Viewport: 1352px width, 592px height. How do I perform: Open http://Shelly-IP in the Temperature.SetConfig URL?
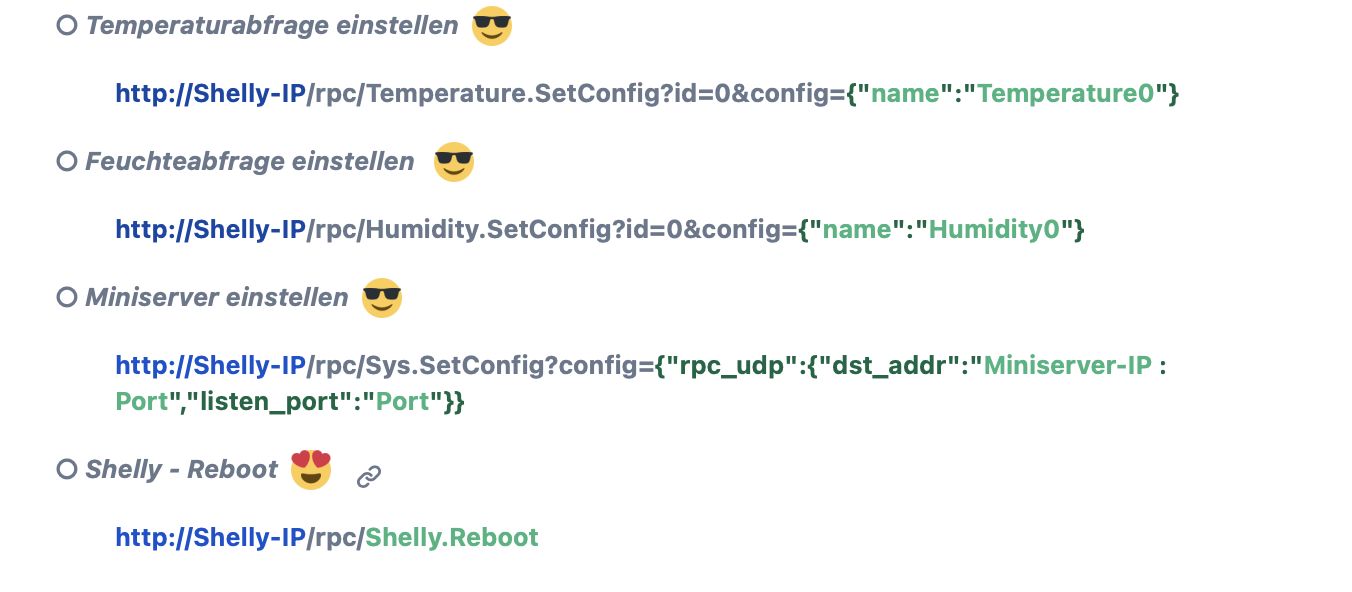tap(210, 94)
